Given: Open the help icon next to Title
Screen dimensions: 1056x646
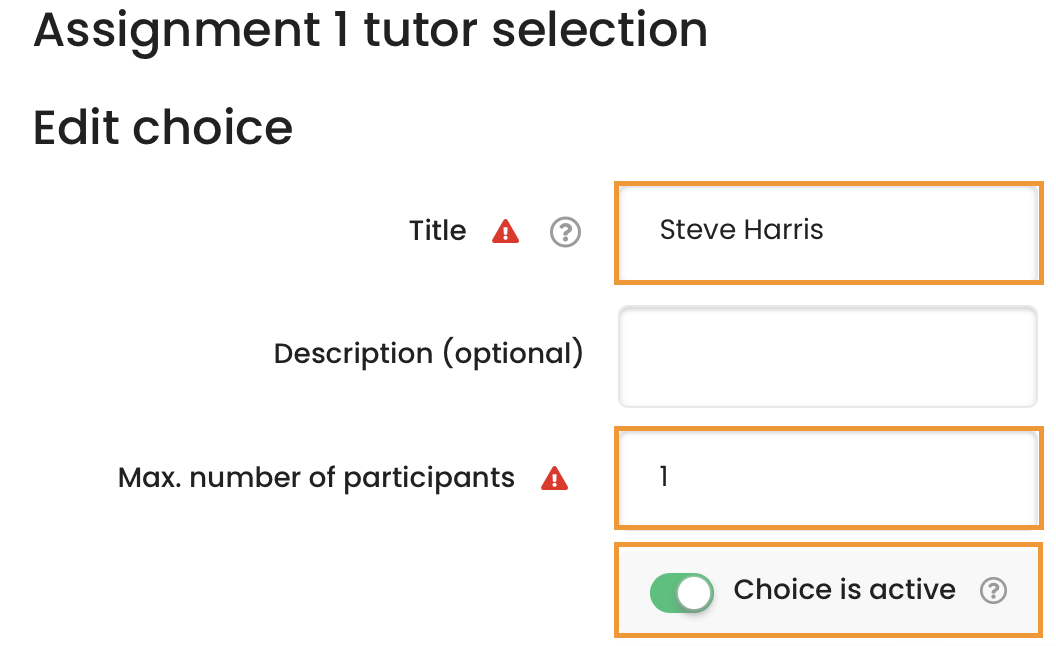Looking at the screenshot, I should coord(565,232).
